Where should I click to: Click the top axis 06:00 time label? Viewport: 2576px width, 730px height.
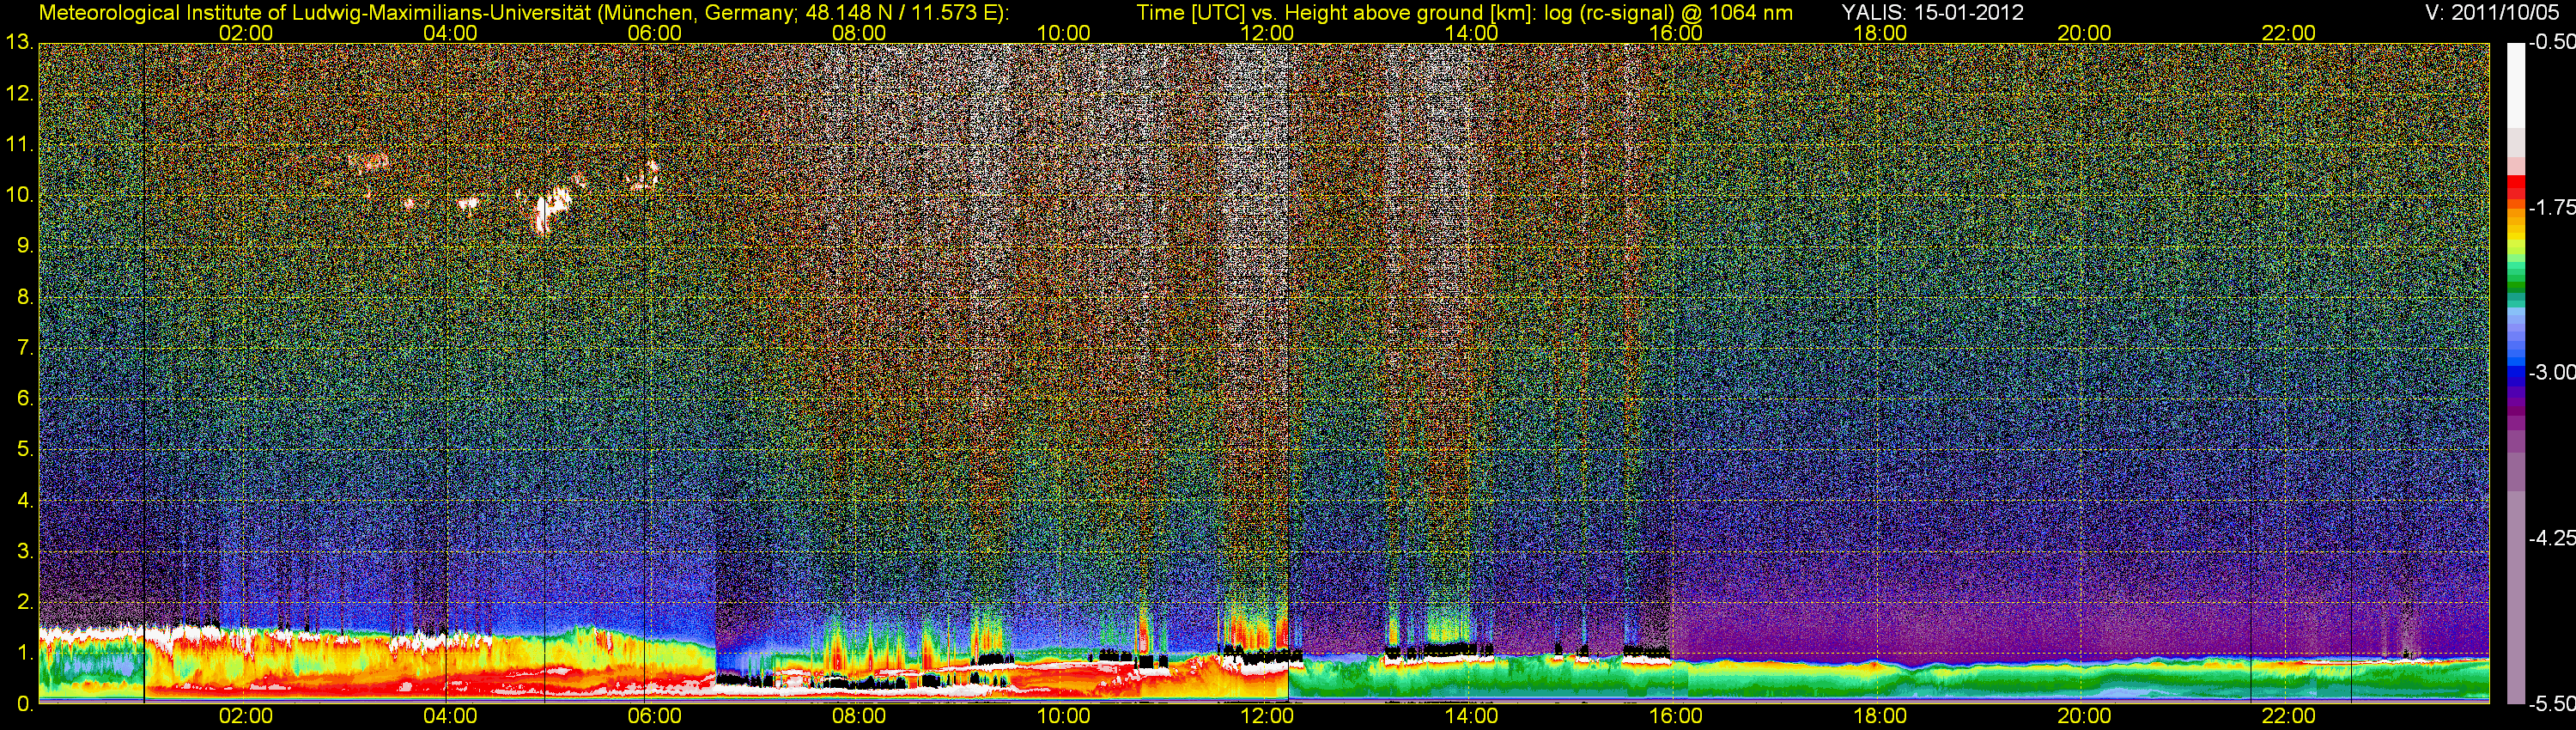click(x=654, y=33)
